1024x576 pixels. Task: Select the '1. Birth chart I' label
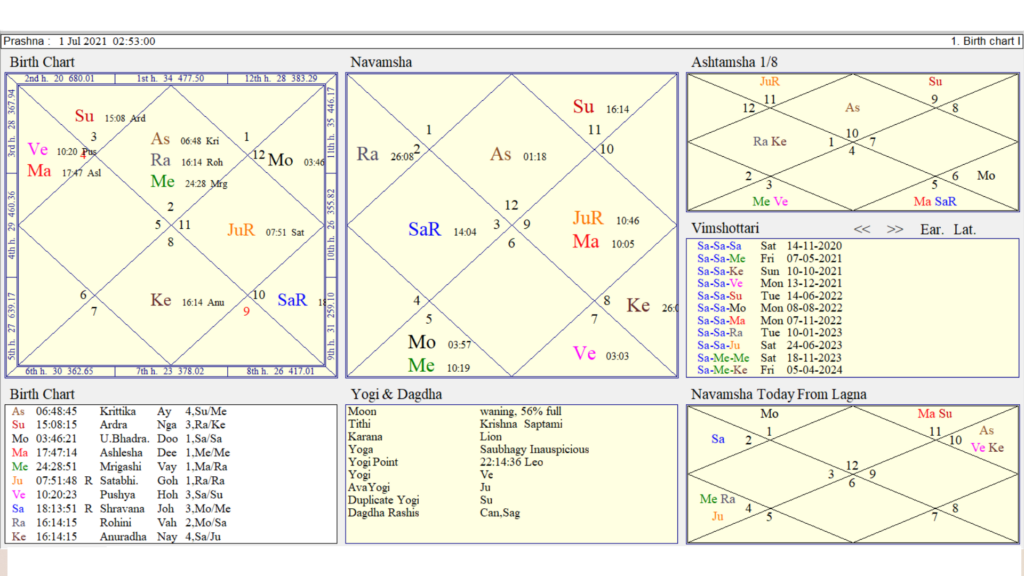pos(985,41)
